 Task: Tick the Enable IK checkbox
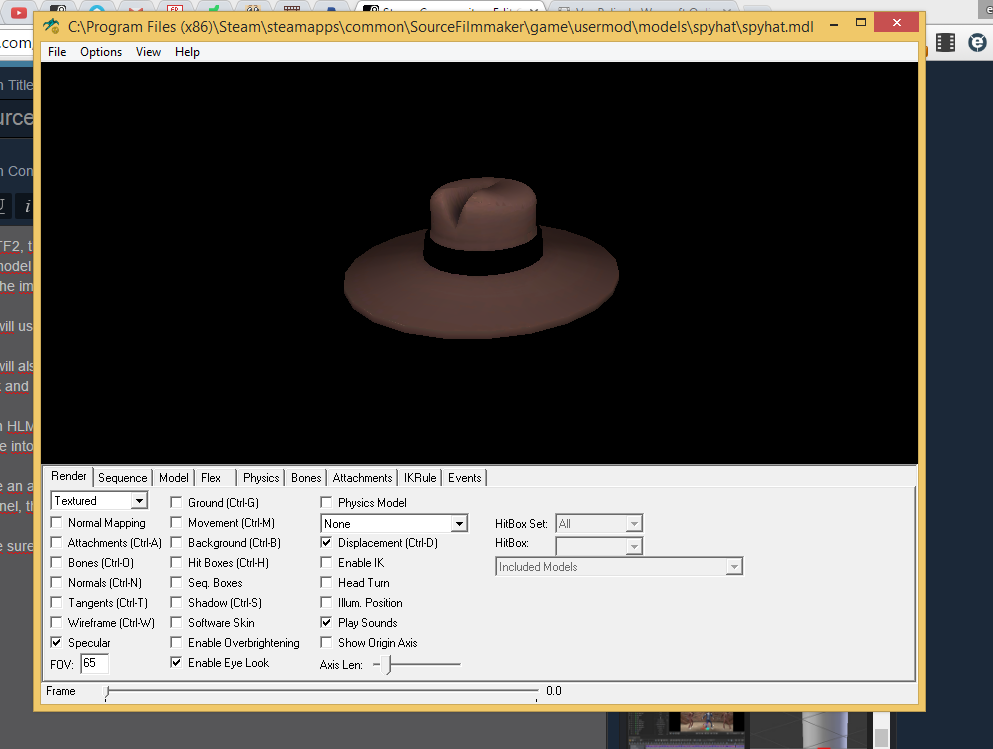point(326,563)
